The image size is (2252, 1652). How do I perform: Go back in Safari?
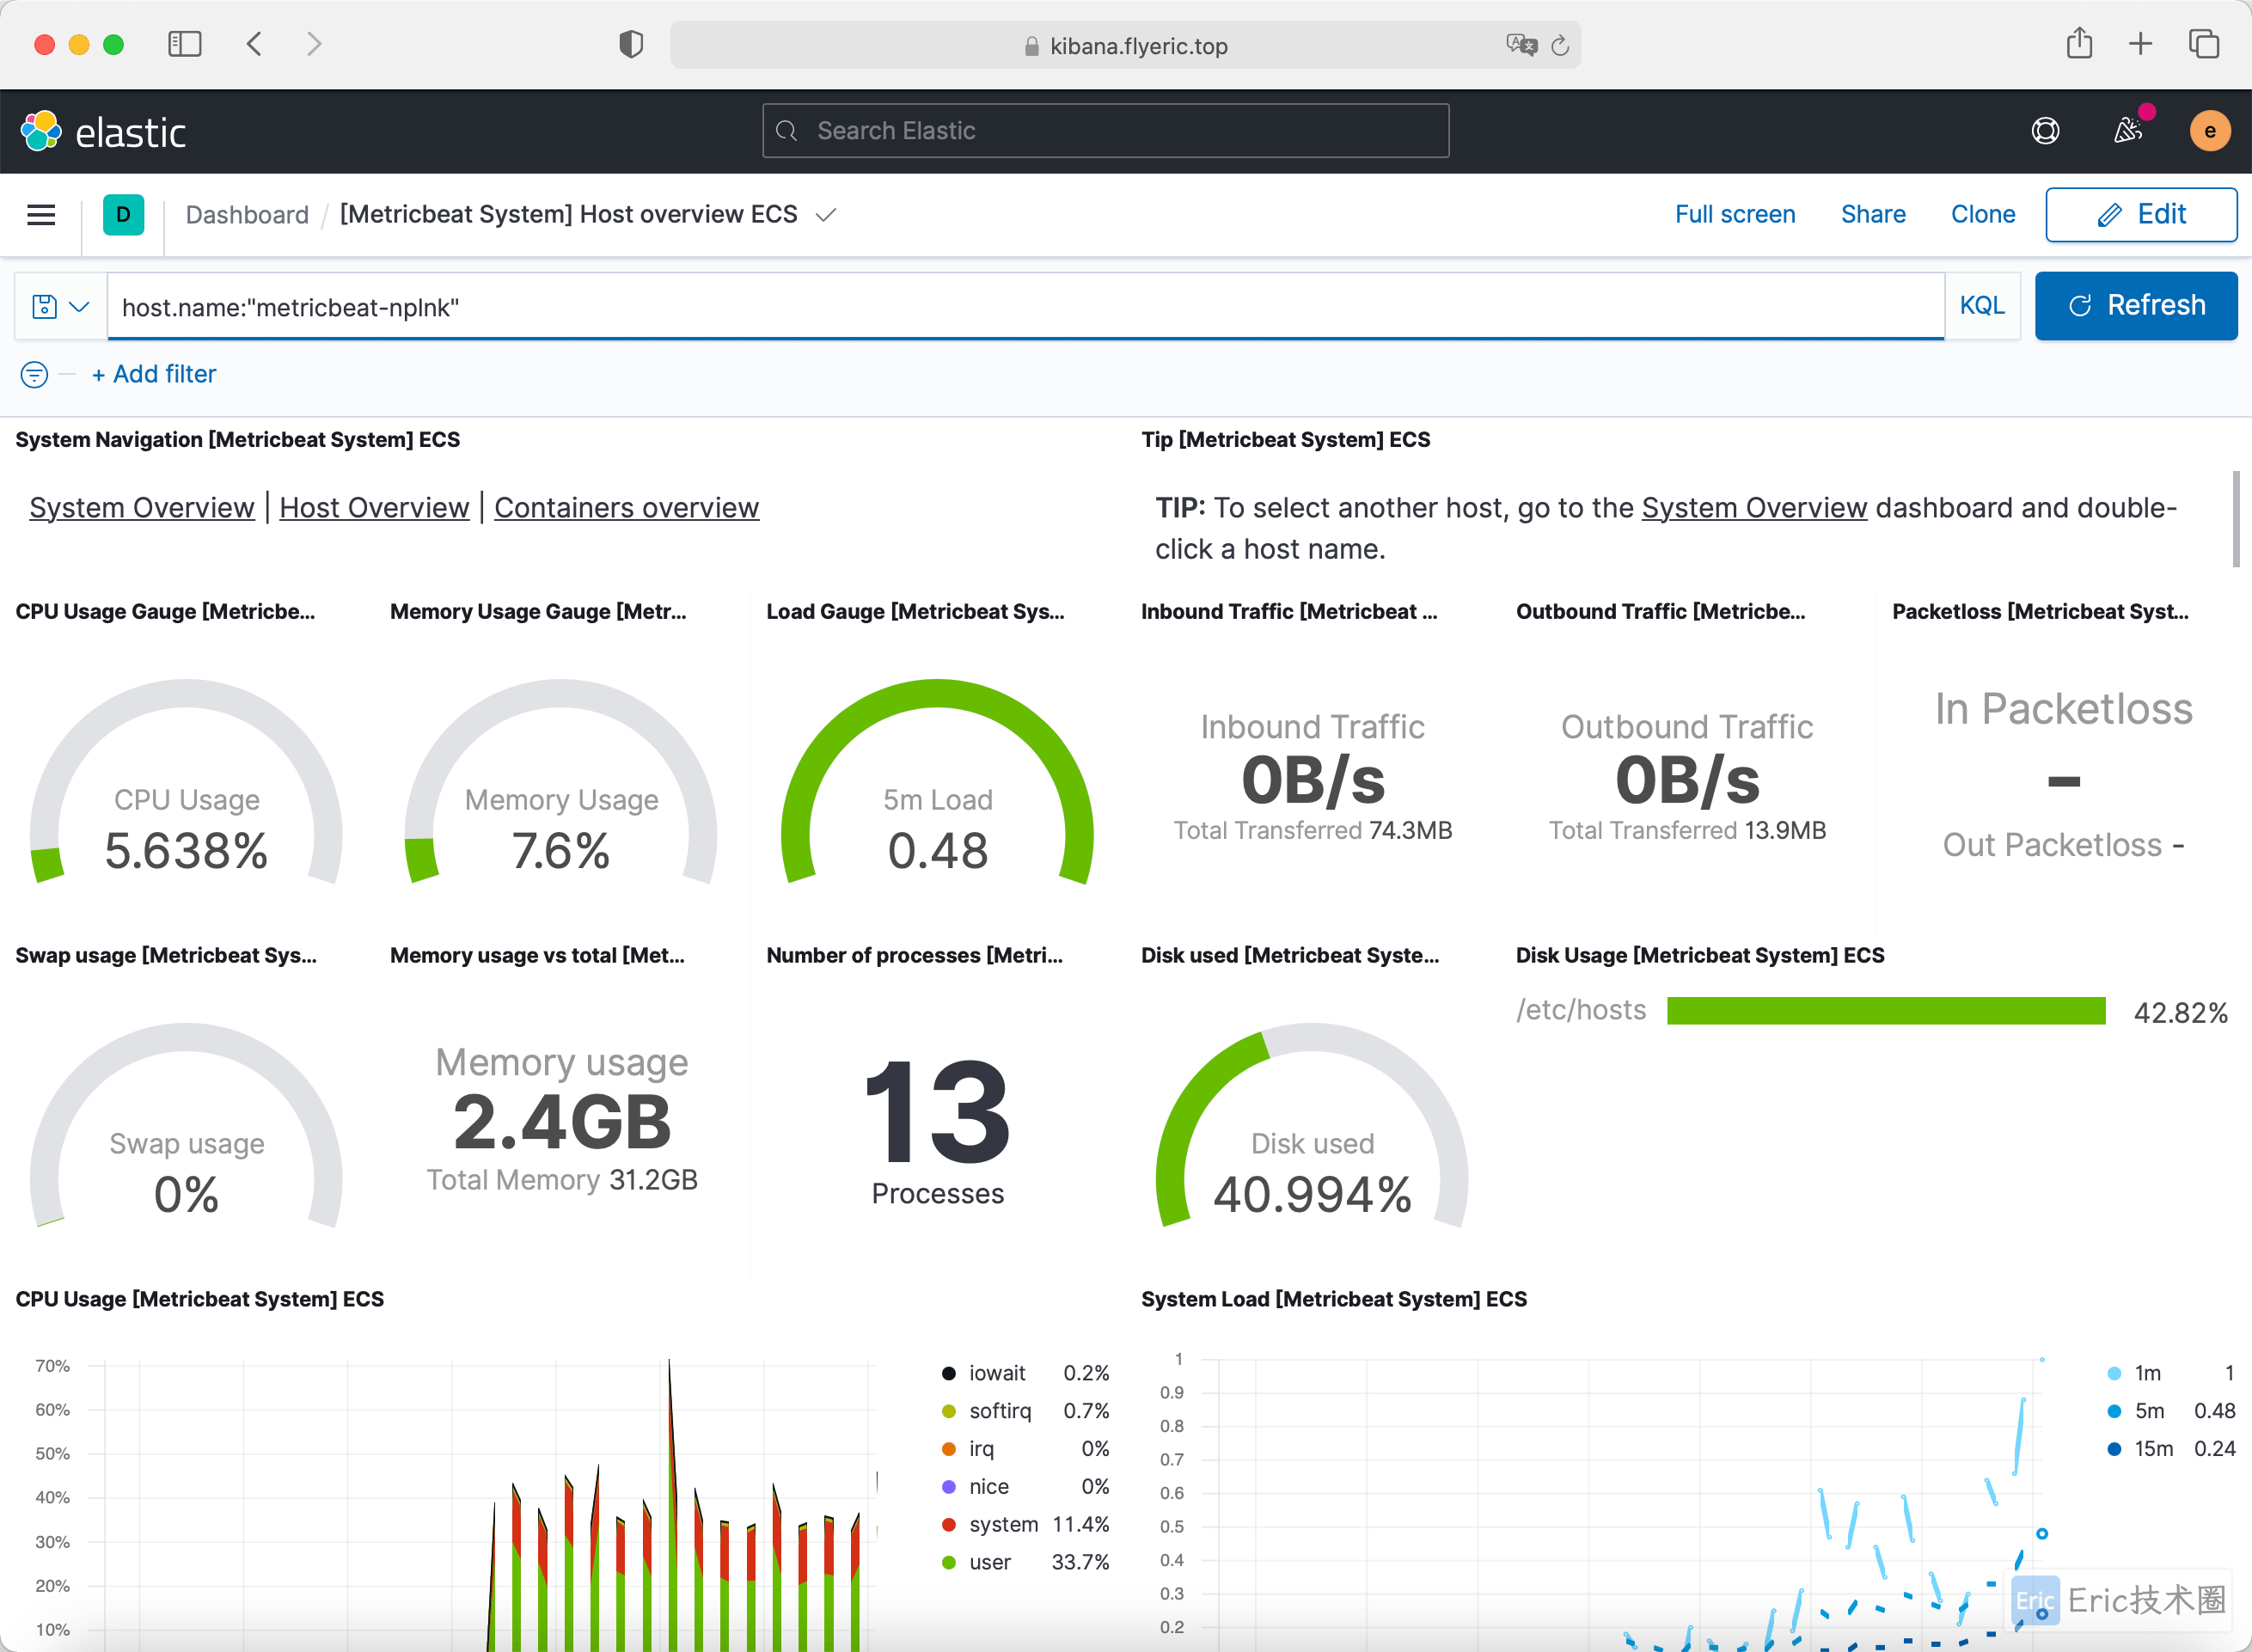click(x=254, y=44)
